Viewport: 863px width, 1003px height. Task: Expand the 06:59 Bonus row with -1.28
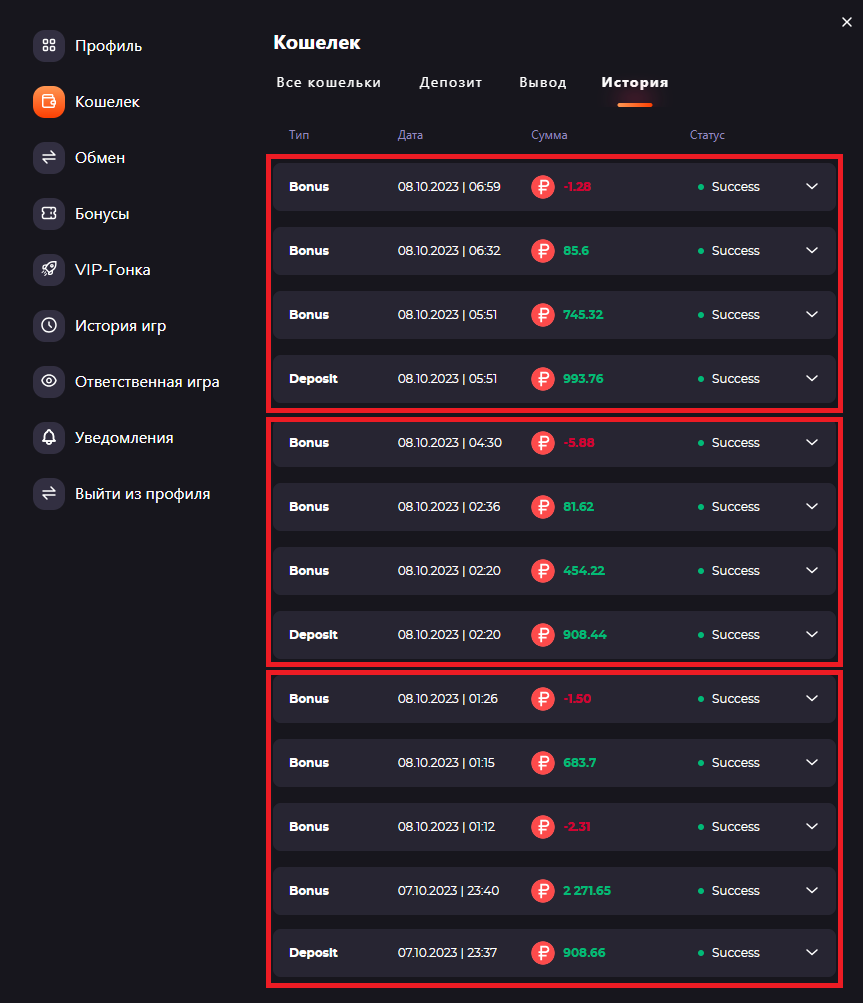[x=812, y=187]
